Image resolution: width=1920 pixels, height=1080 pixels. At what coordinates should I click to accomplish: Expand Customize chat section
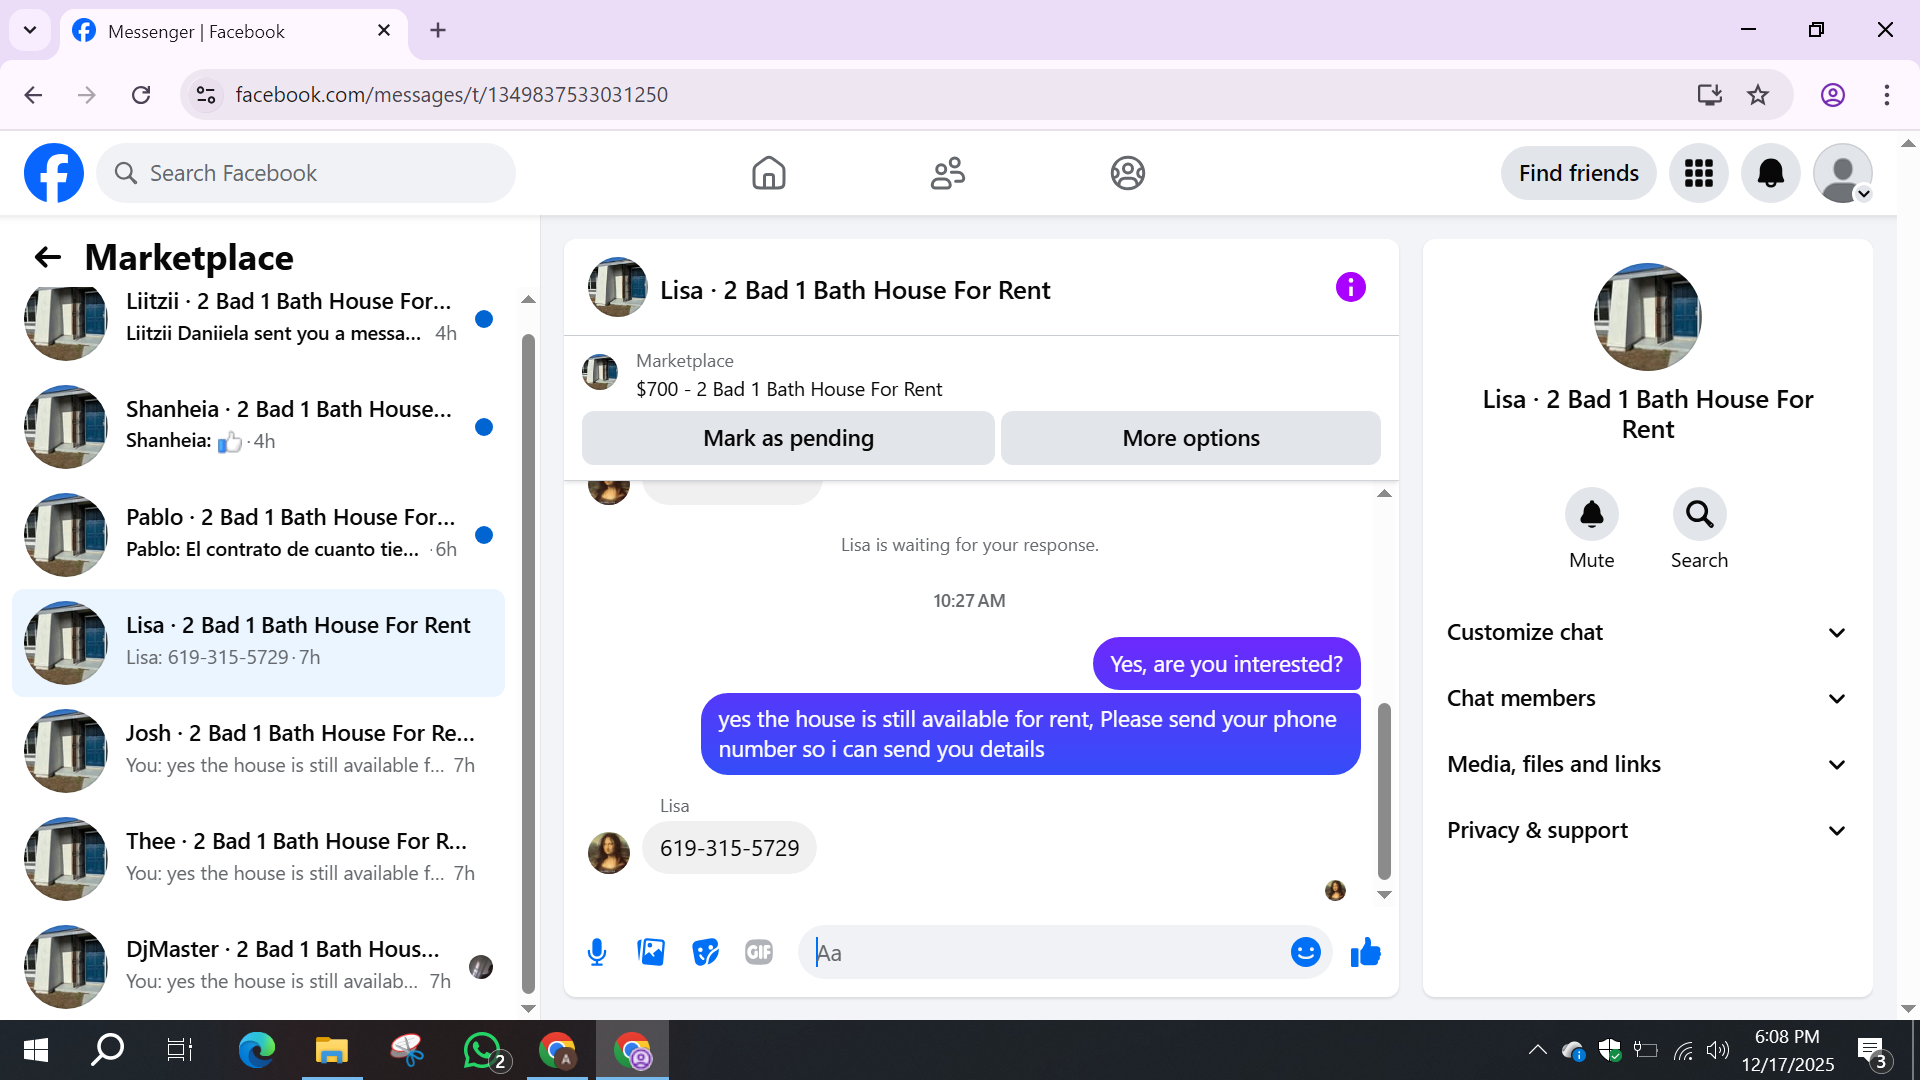coord(1646,632)
